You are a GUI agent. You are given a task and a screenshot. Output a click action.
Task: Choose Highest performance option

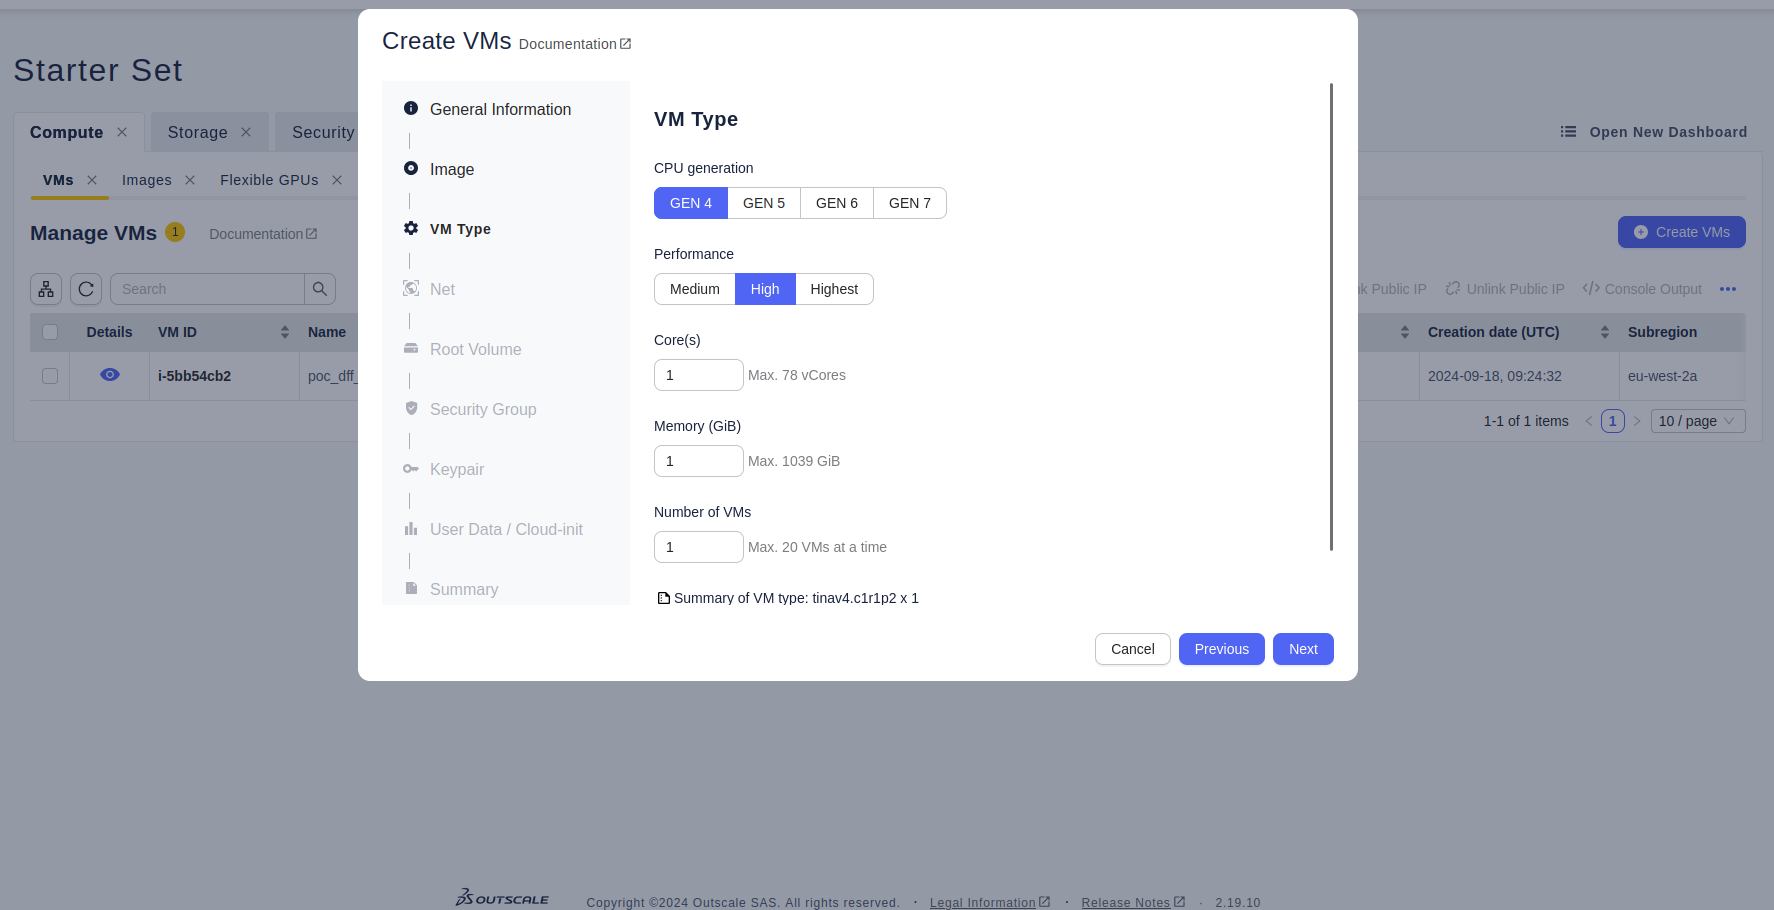pos(834,289)
